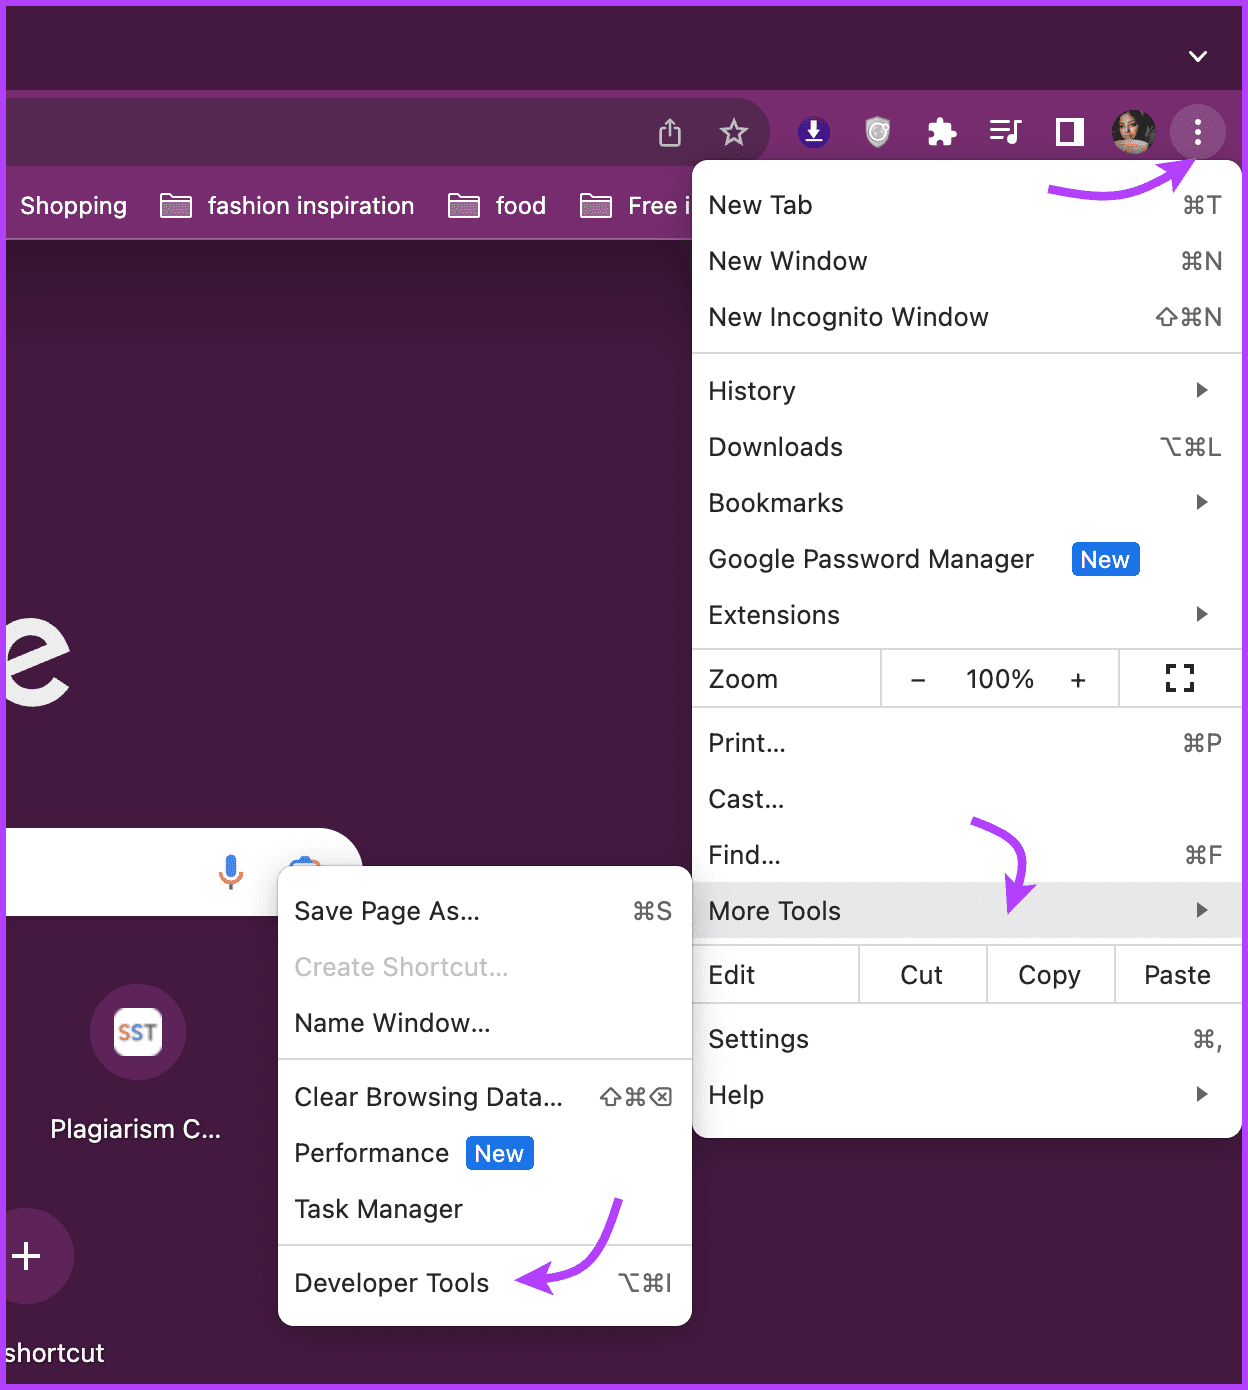
Task: Open the Plagiarism Checker shortcut
Action: (137, 1032)
